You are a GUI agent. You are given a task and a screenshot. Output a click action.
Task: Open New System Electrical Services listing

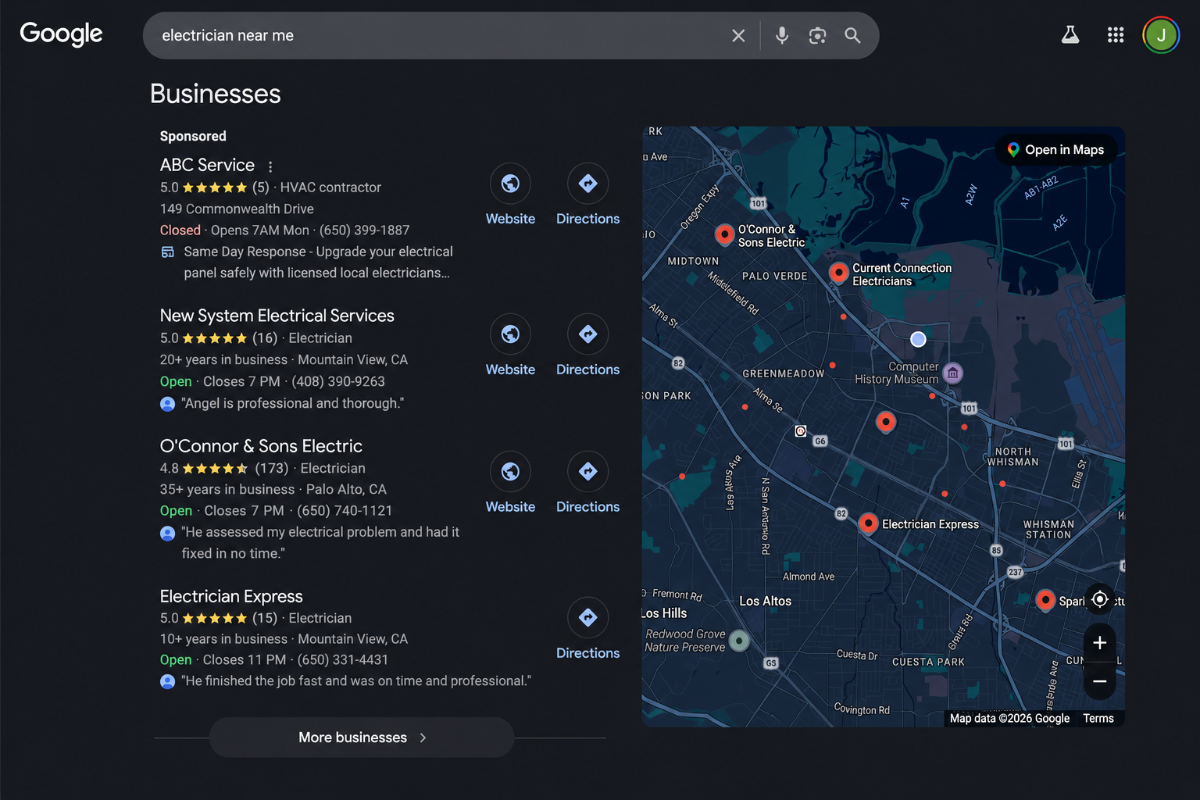[277, 315]
